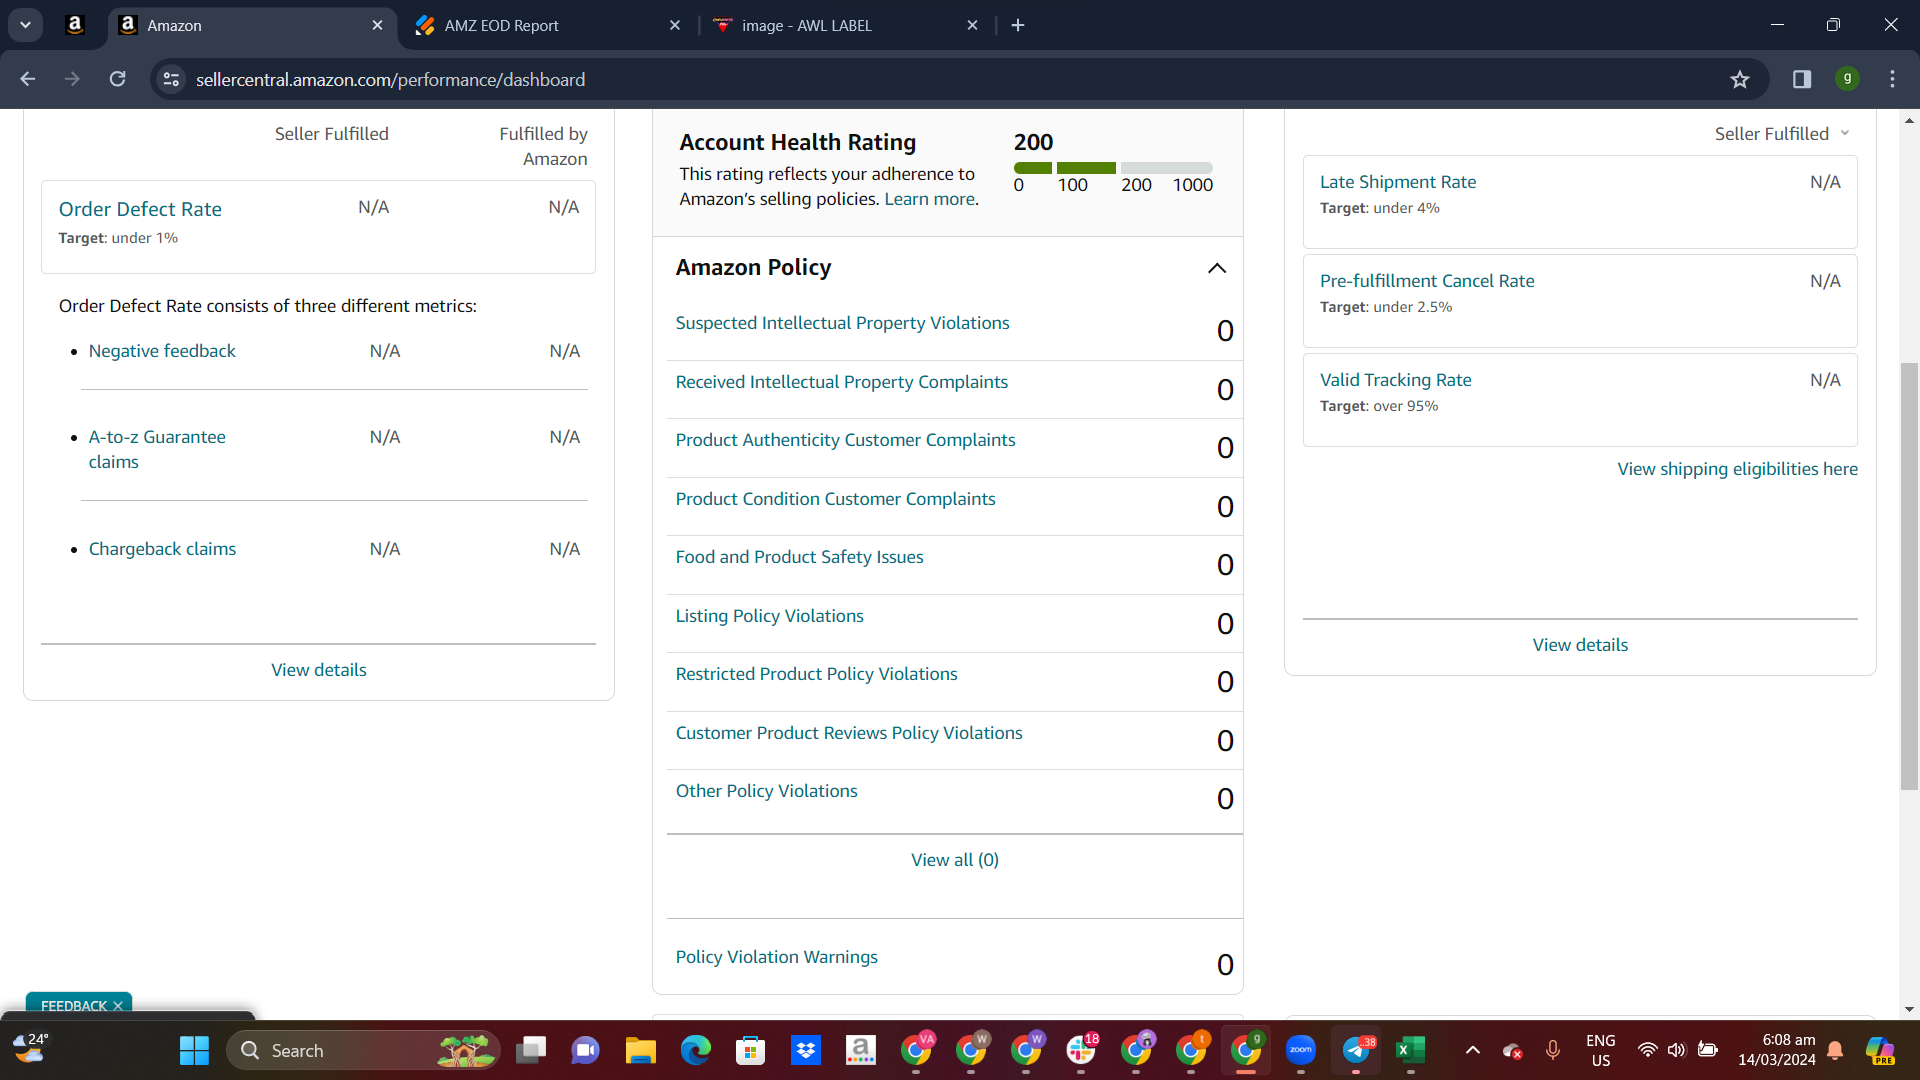Open Food and Product Safety Issues
The image size is (1920, 1080).
click(799, 557)
